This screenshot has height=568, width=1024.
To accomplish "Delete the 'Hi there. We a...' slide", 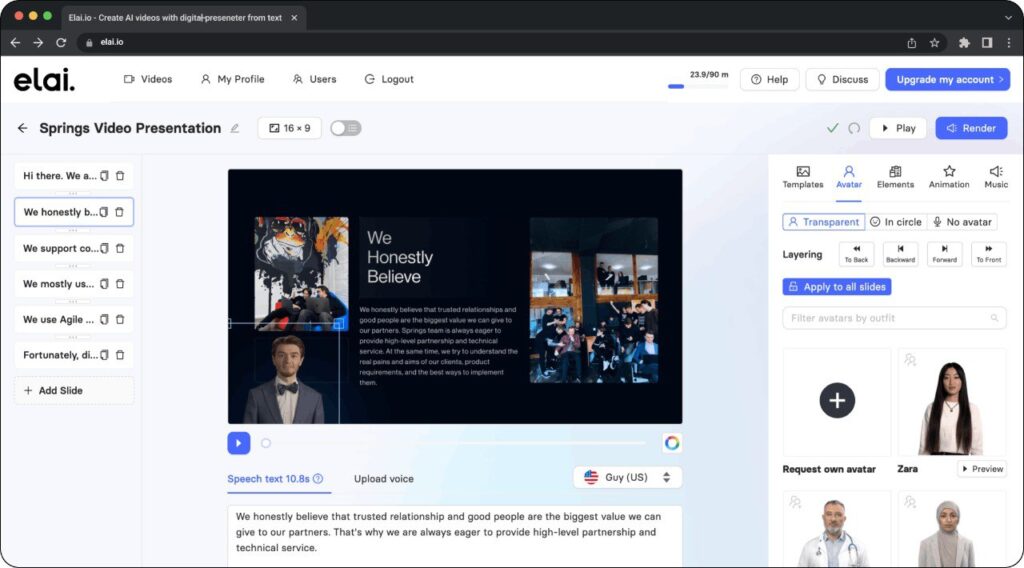I will (120, 176).
